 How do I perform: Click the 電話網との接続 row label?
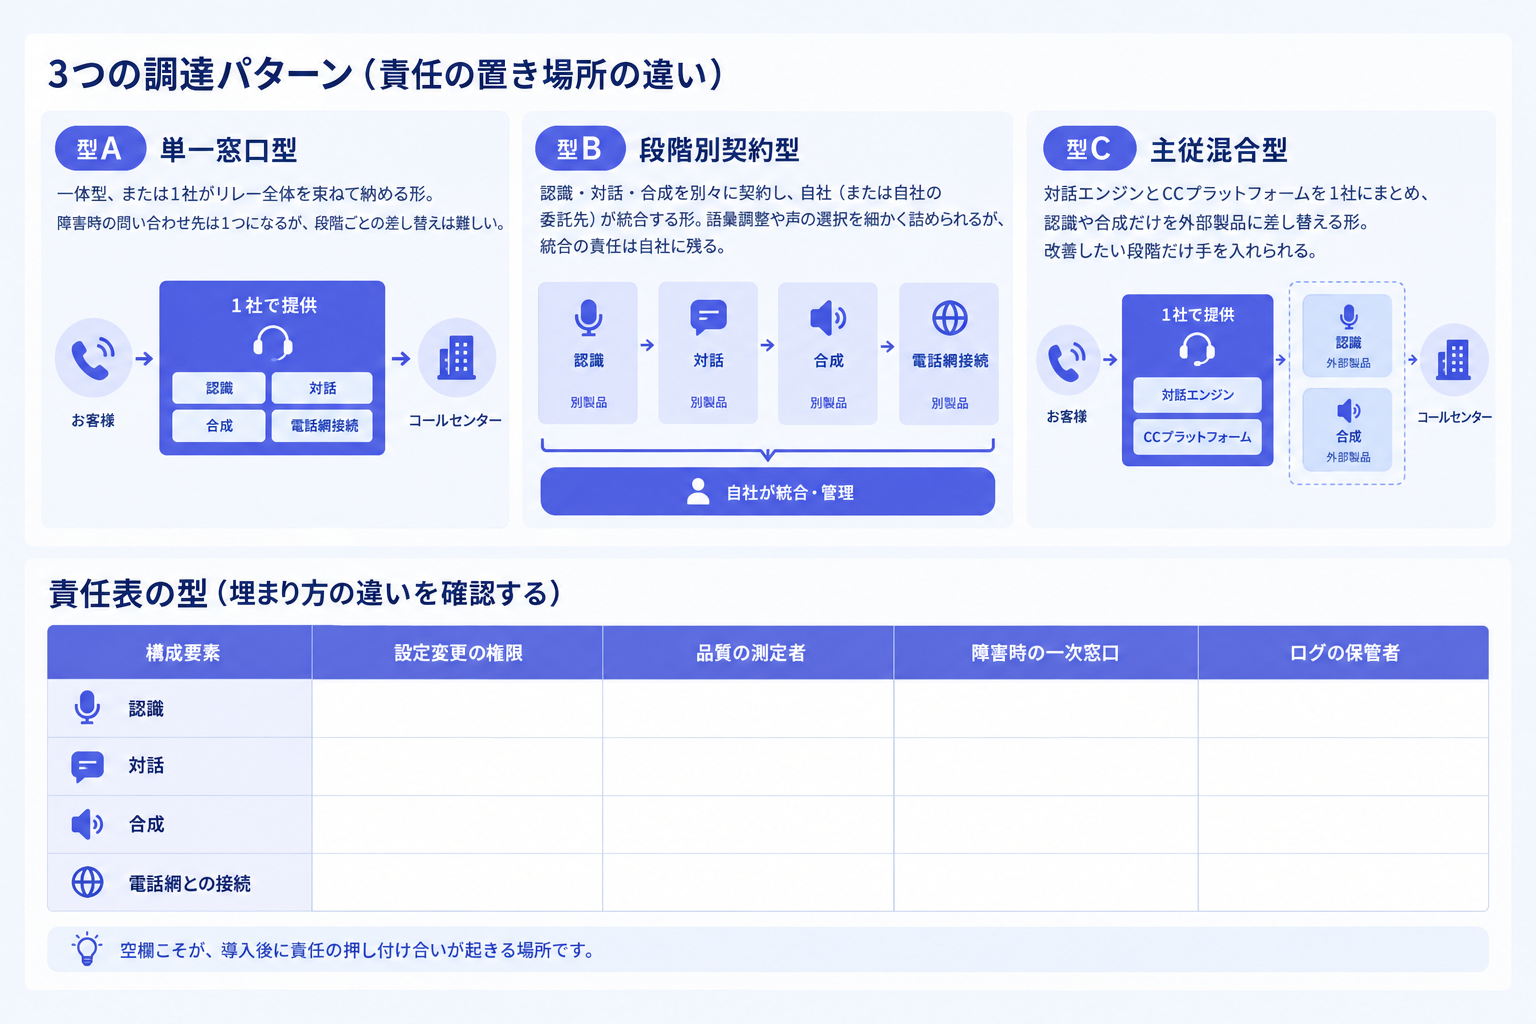[x=190, y=883]
